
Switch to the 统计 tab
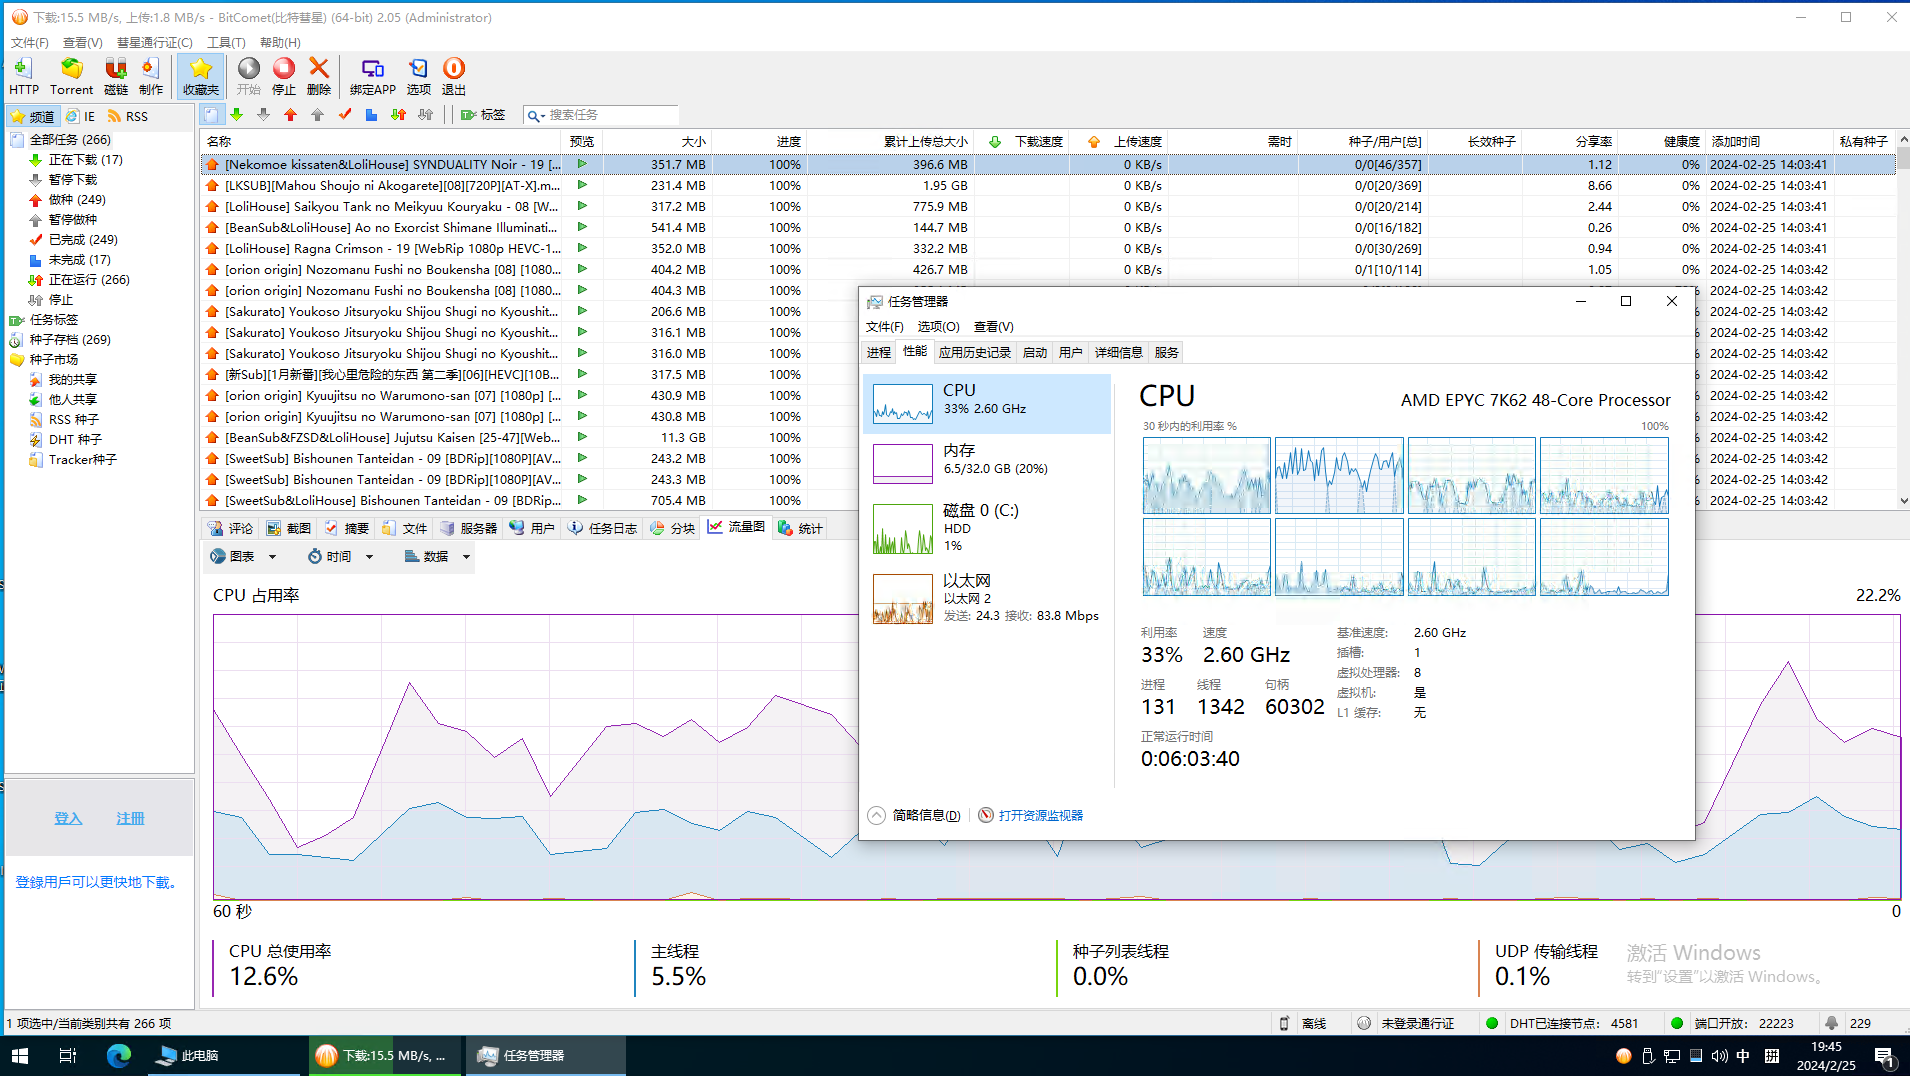(800, 528)
